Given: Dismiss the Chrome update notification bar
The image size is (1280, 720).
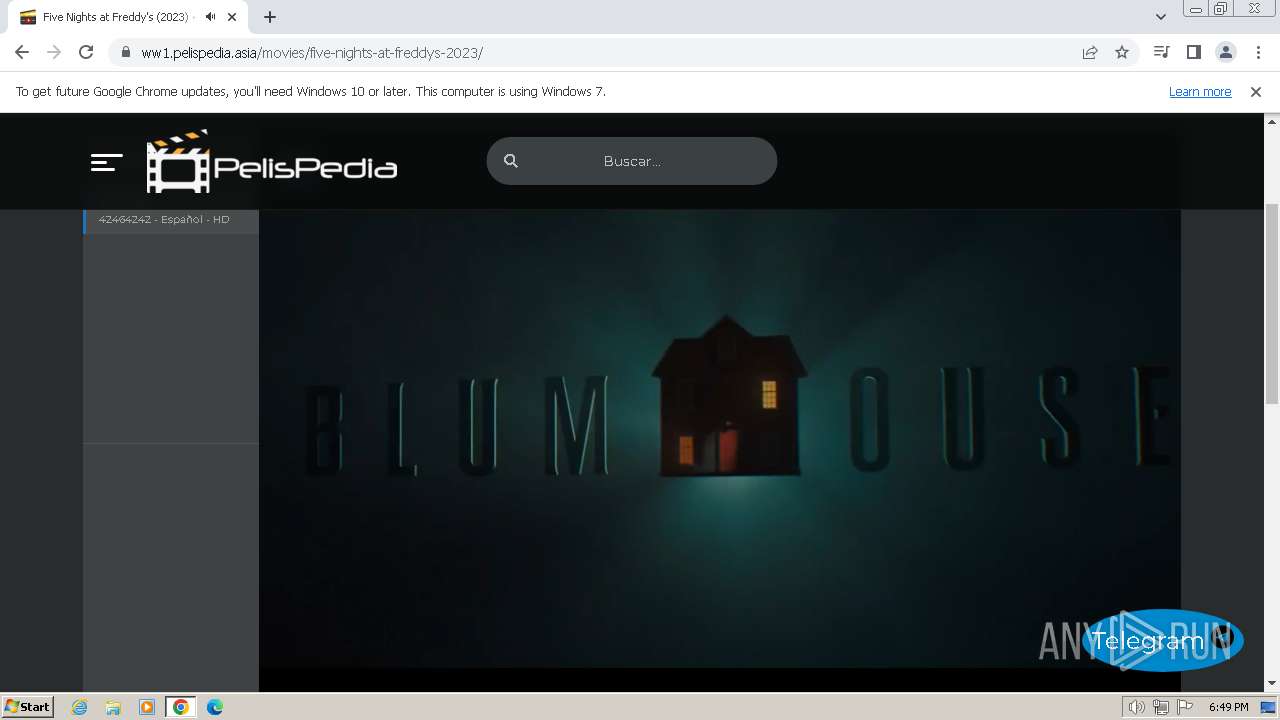Looking at the screenshot, I should [1256, 92].
